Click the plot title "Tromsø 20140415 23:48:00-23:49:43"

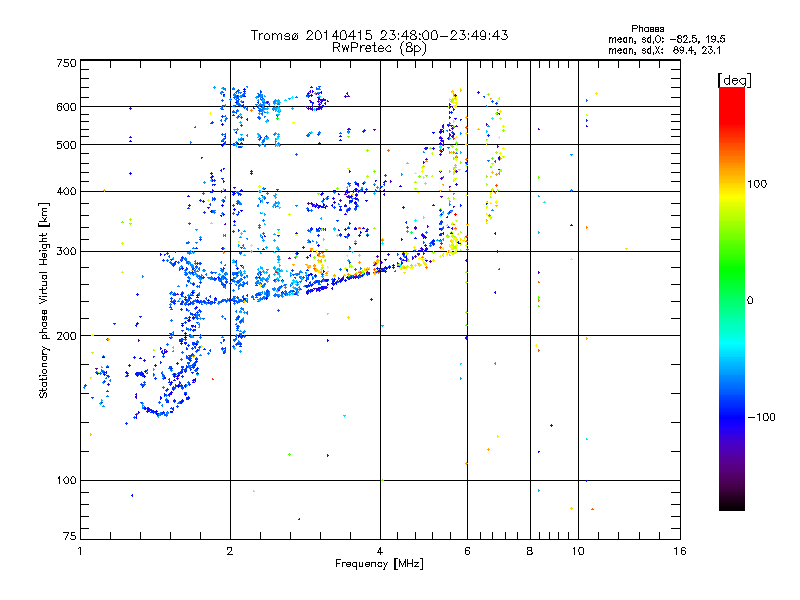pyautogui.click(x=379, y=35)
